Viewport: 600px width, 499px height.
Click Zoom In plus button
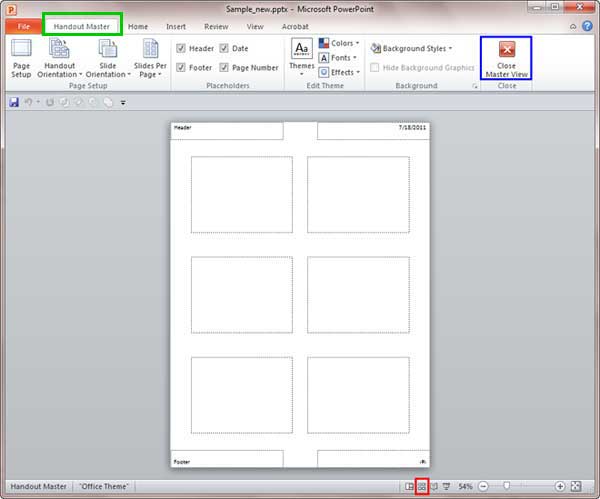[559, 486]
